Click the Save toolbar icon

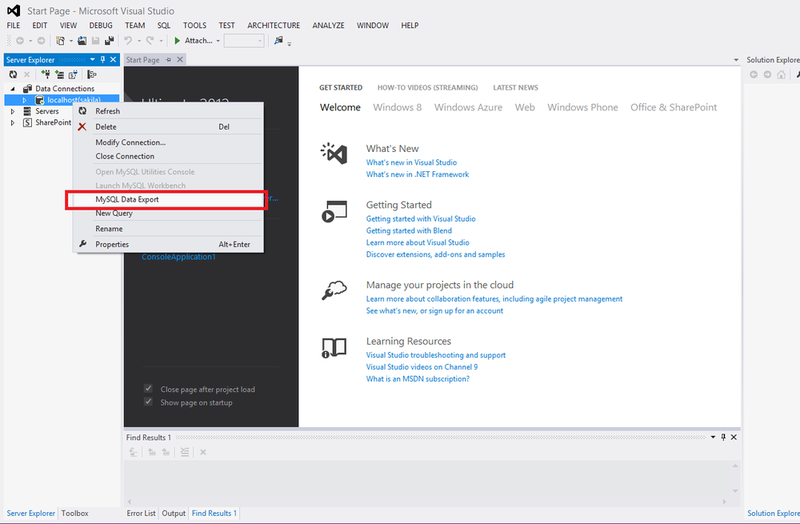click(95, 41)
